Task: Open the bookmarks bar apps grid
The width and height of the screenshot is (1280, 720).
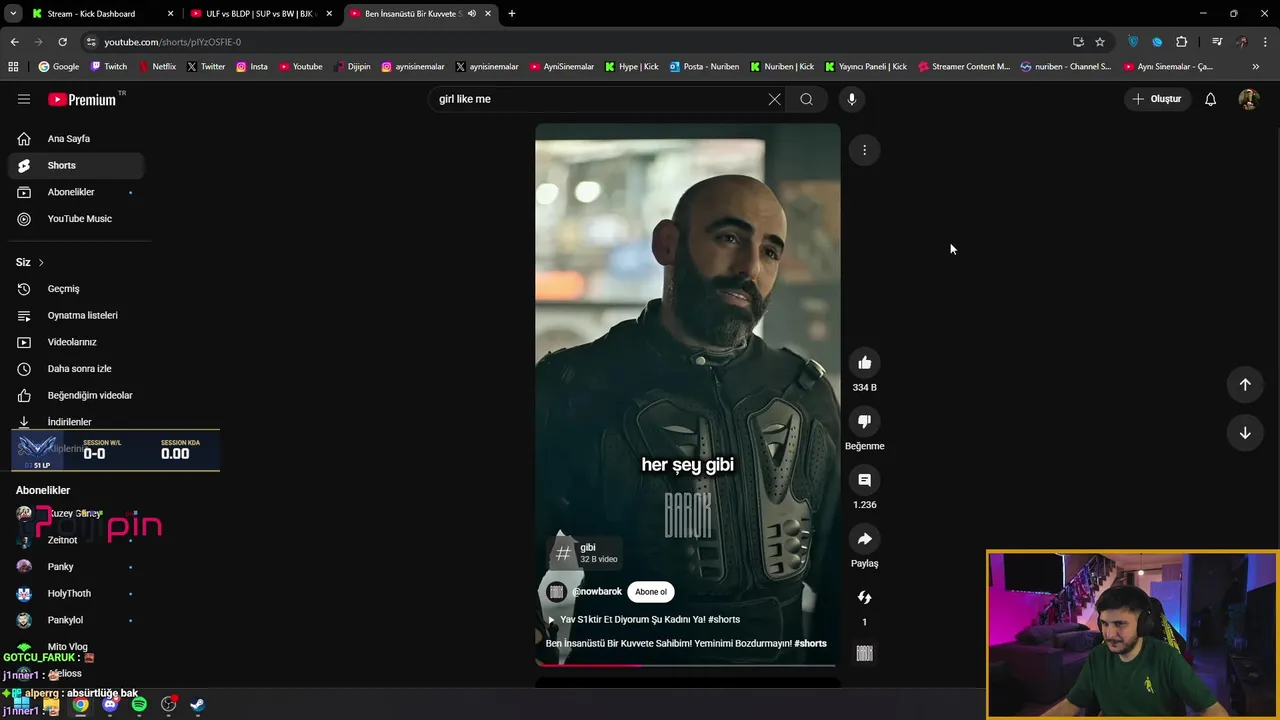Action: click(x=13, y=66)
